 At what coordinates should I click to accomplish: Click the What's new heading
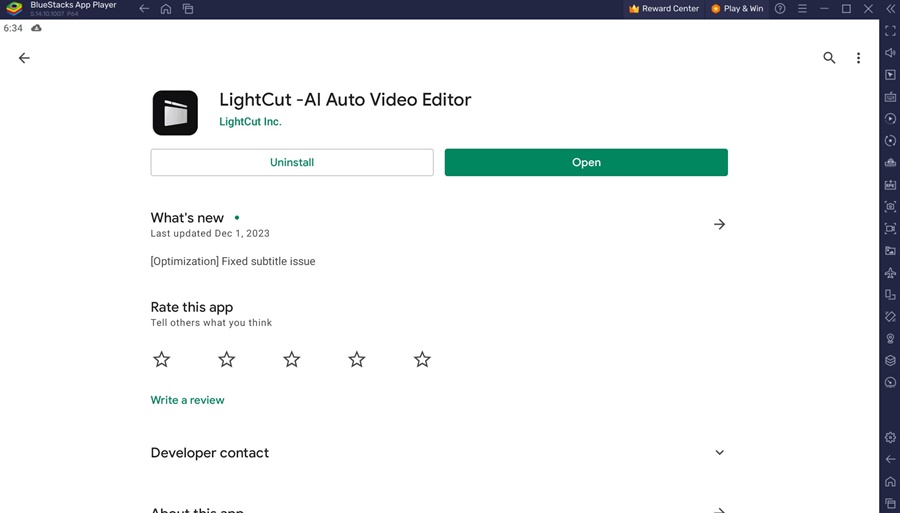(187, 218)
